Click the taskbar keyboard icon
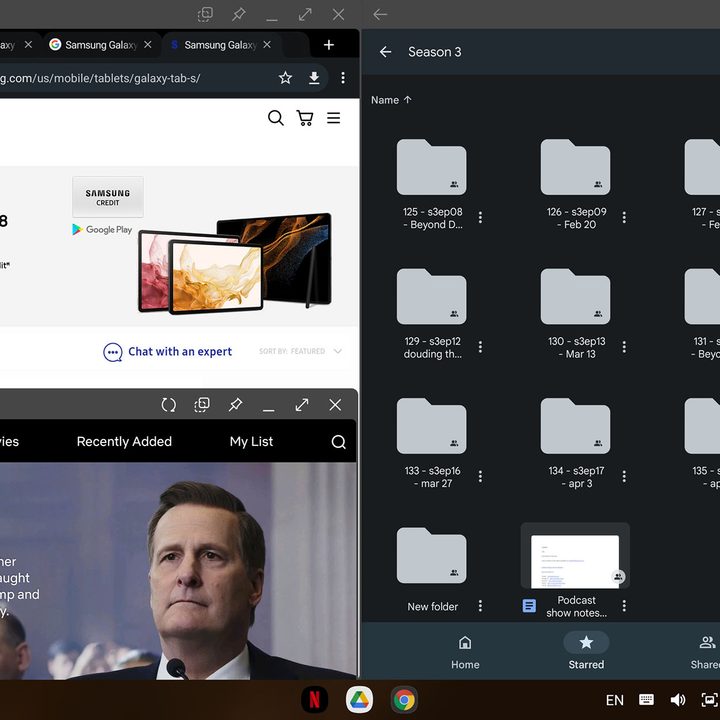The image size is (720, 720). (646, 699)
